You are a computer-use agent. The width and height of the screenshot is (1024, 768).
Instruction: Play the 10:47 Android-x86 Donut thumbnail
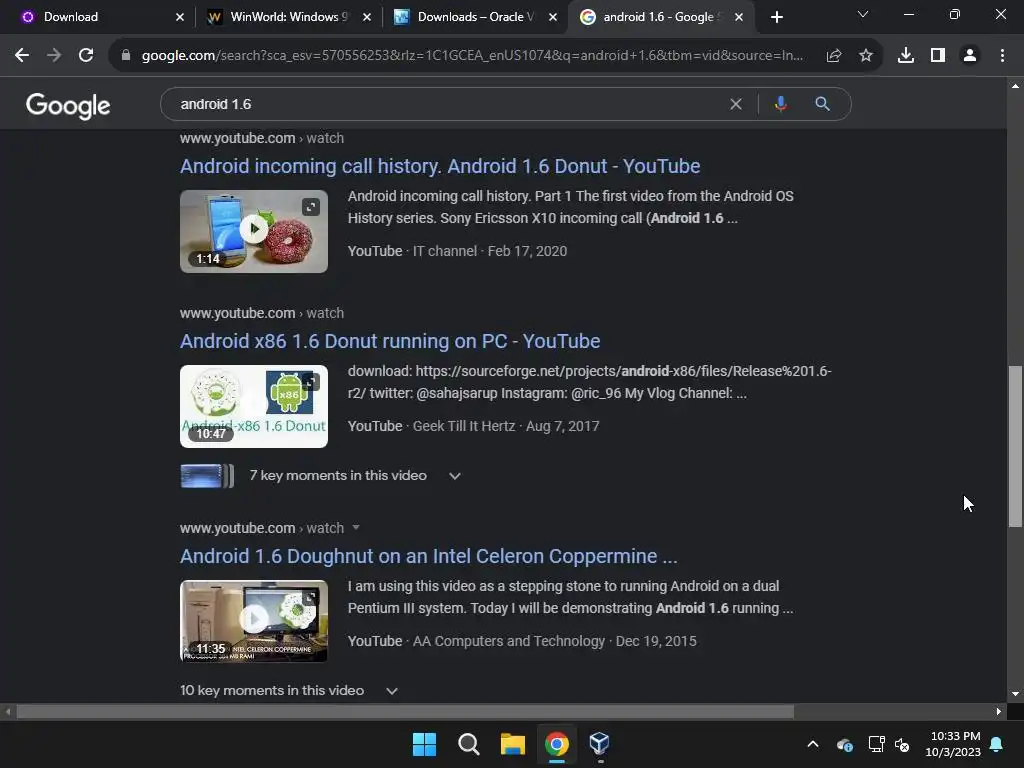pos(253,406)
